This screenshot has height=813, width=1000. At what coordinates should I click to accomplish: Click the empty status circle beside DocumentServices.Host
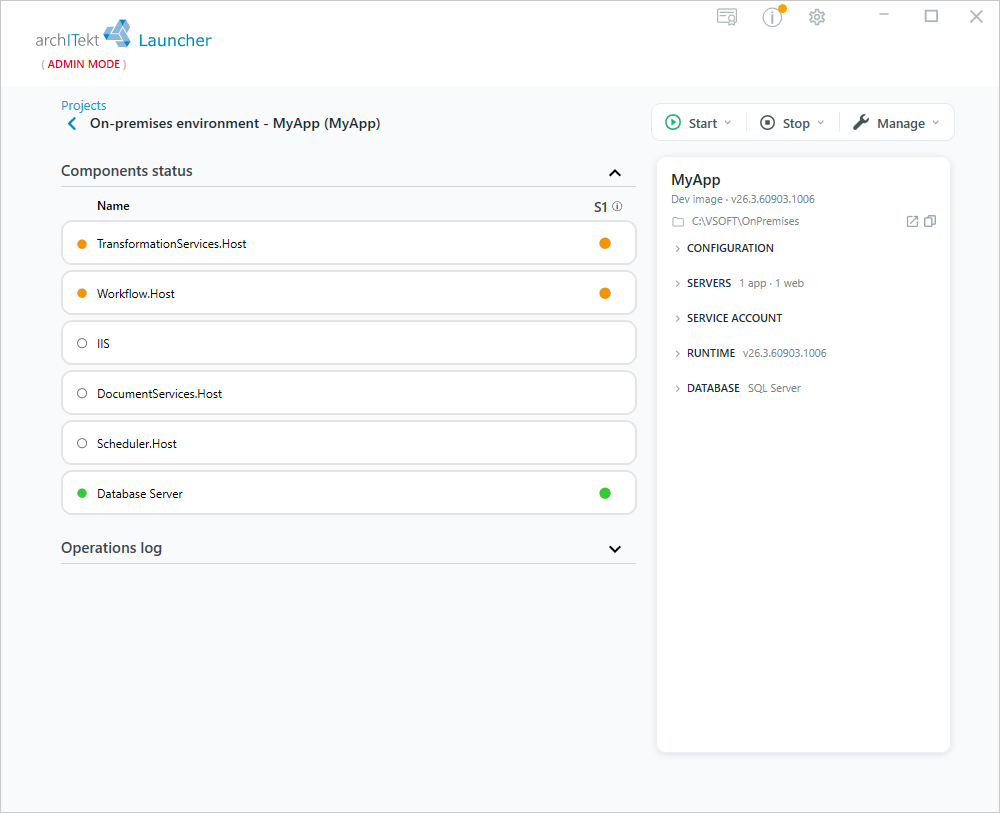click(82, 393)
